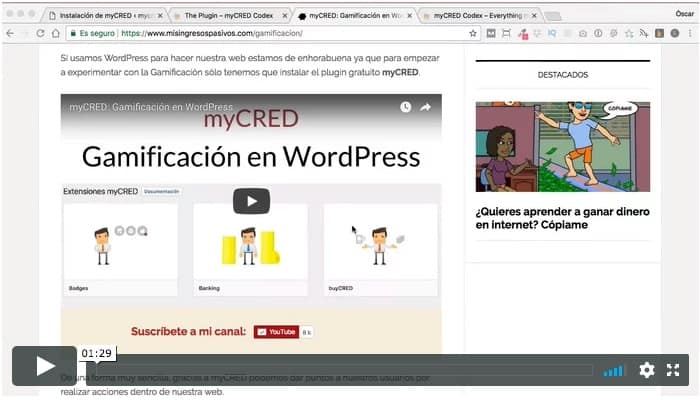The height and width of the screenshot is (401, 700).
Task: Click the first extension icon after star
Action: point(491,33)
